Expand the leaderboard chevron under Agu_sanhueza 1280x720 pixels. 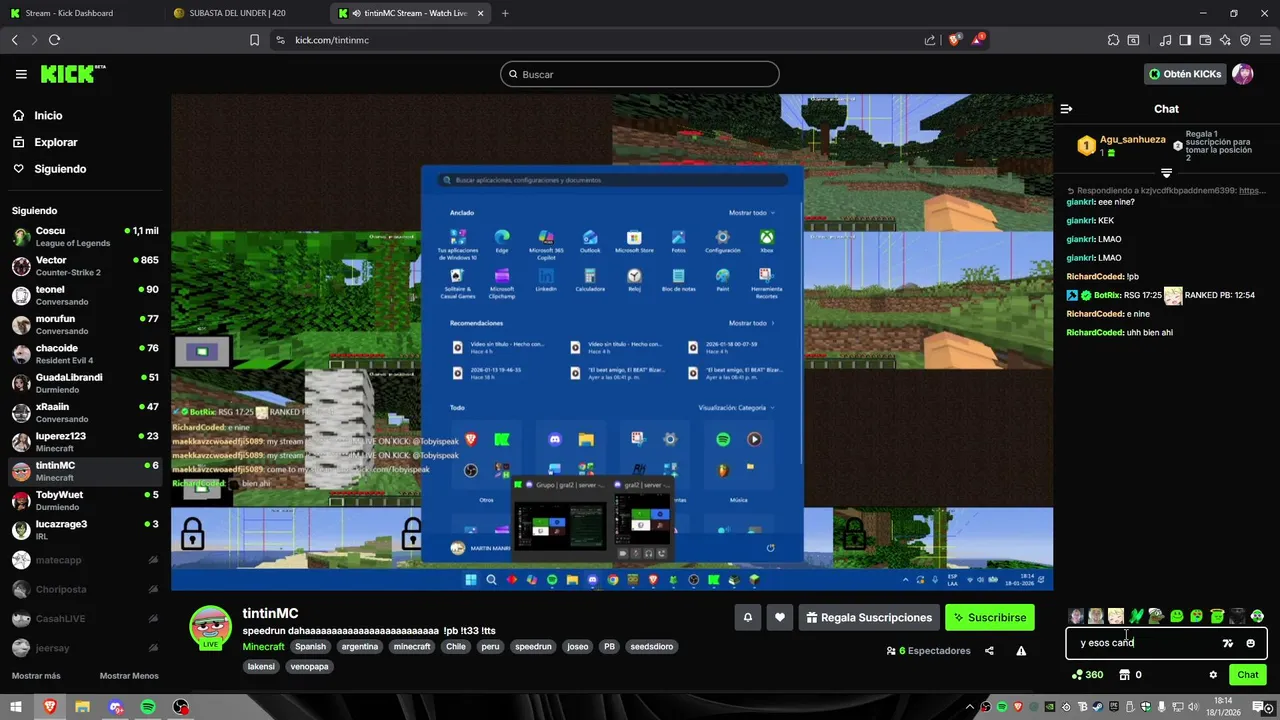pyautogui.click(x=1166, y=173)
